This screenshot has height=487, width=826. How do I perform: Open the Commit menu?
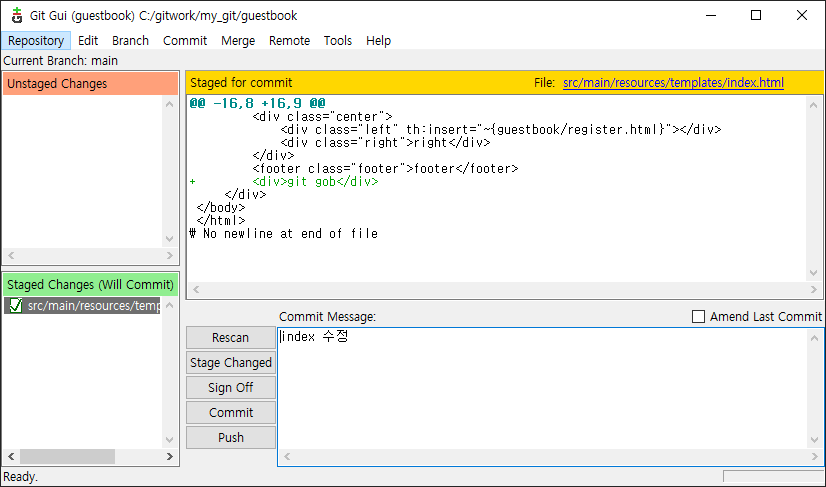tap(185, 41)
